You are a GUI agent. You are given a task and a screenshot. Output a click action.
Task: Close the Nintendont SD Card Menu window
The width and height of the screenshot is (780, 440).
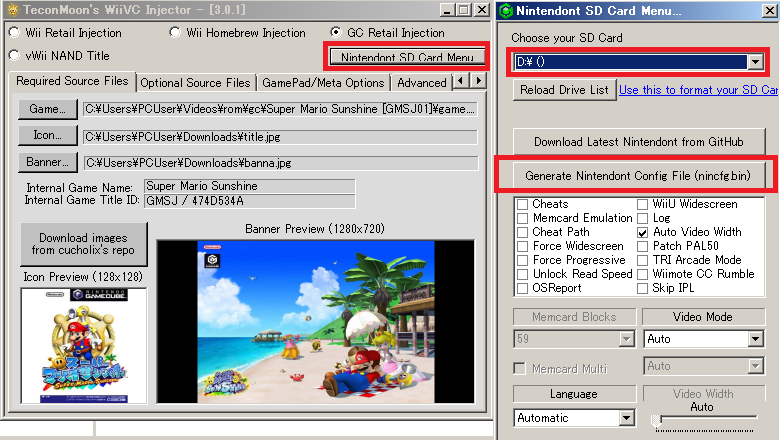tap(770, 10)
